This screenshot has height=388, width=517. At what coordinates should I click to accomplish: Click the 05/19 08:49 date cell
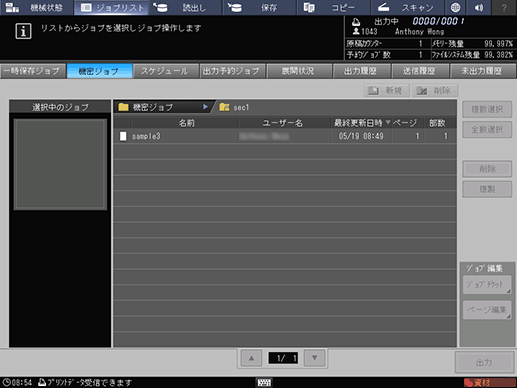click(x=361, y=136)
